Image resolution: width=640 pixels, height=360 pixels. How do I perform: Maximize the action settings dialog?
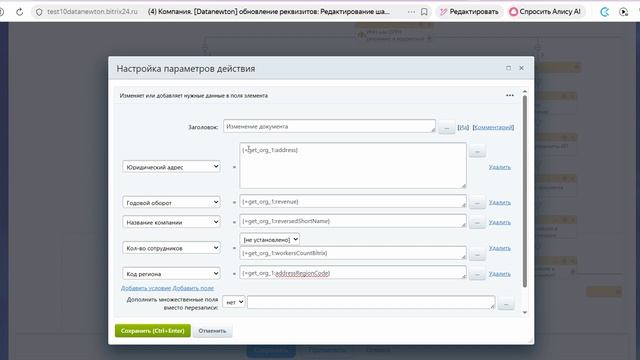tap(508, 68)
